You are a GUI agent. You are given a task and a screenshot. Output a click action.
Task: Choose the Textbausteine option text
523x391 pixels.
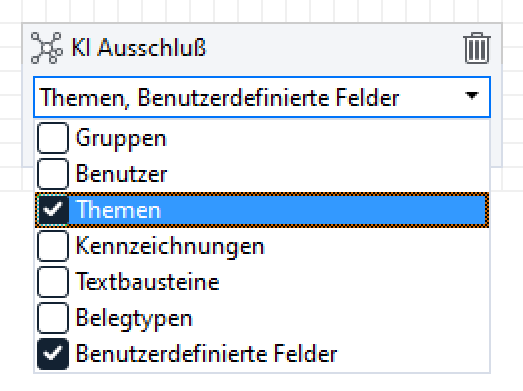[147, 282]
